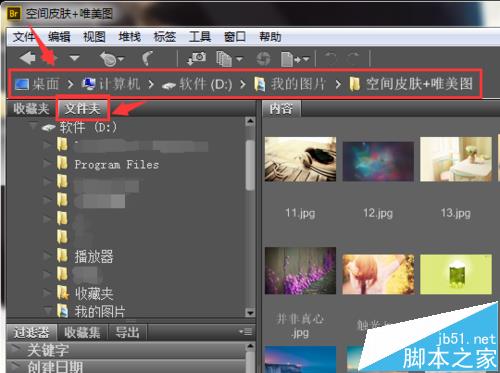500x373 pixels.
Task: Click the output to web or PDF icon
Action: [x=295, y=59]
